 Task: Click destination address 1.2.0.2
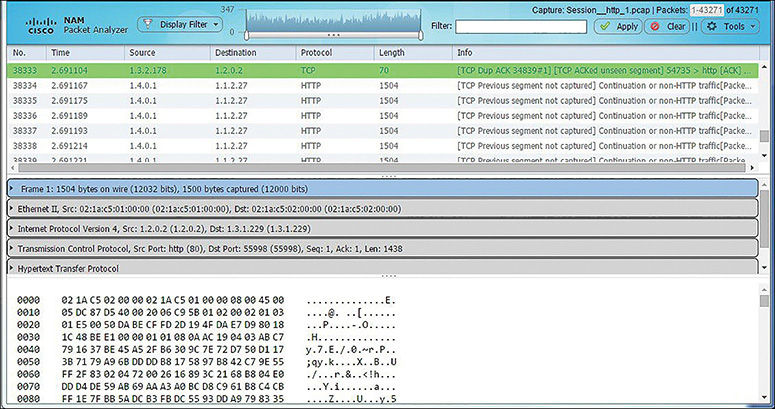point(229,70)
